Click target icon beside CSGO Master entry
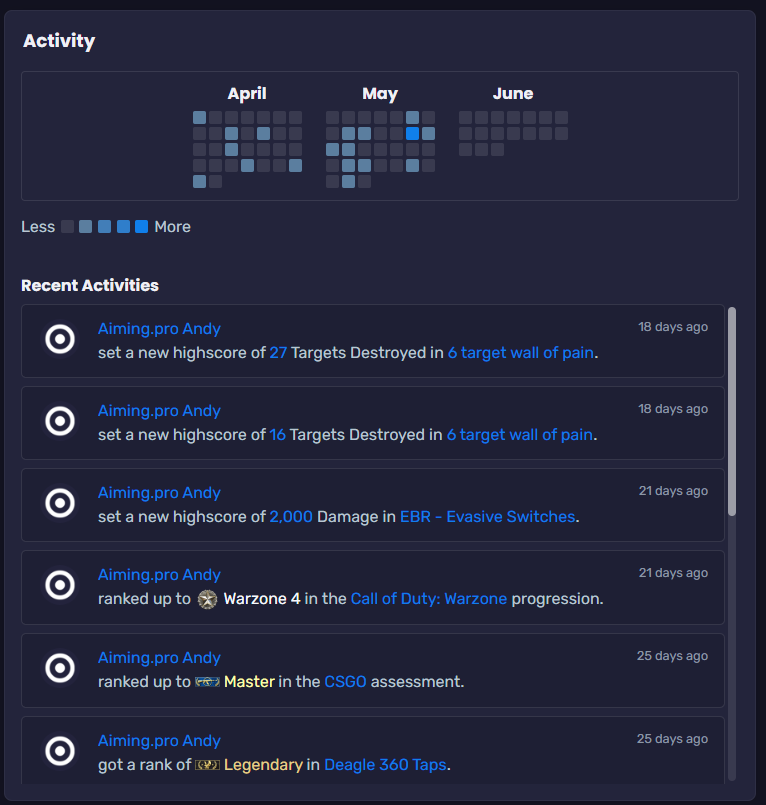The image size is (766, 805). click(x=60, y=668)
